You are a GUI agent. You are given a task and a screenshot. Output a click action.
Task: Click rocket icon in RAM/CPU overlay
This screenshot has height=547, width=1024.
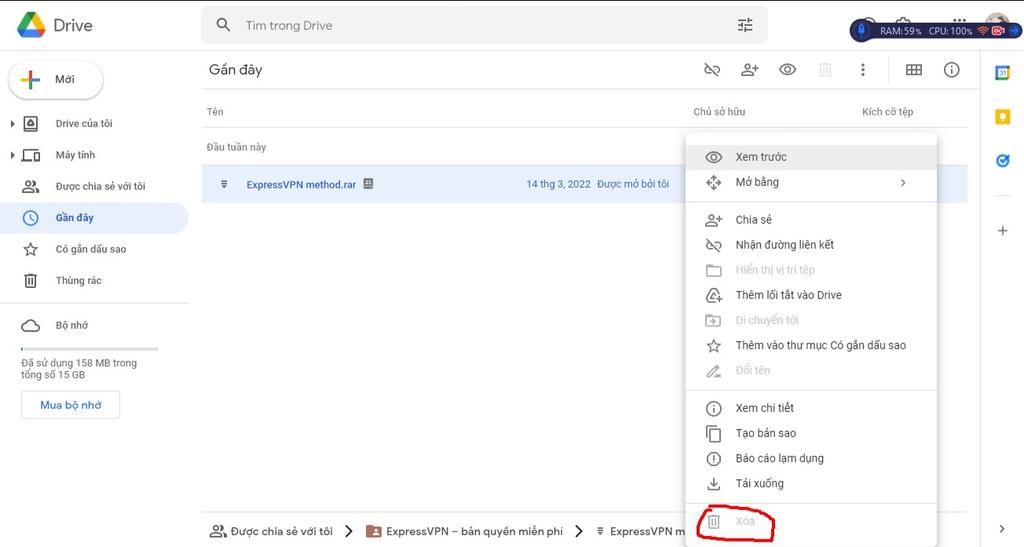[x=861, y=30]
